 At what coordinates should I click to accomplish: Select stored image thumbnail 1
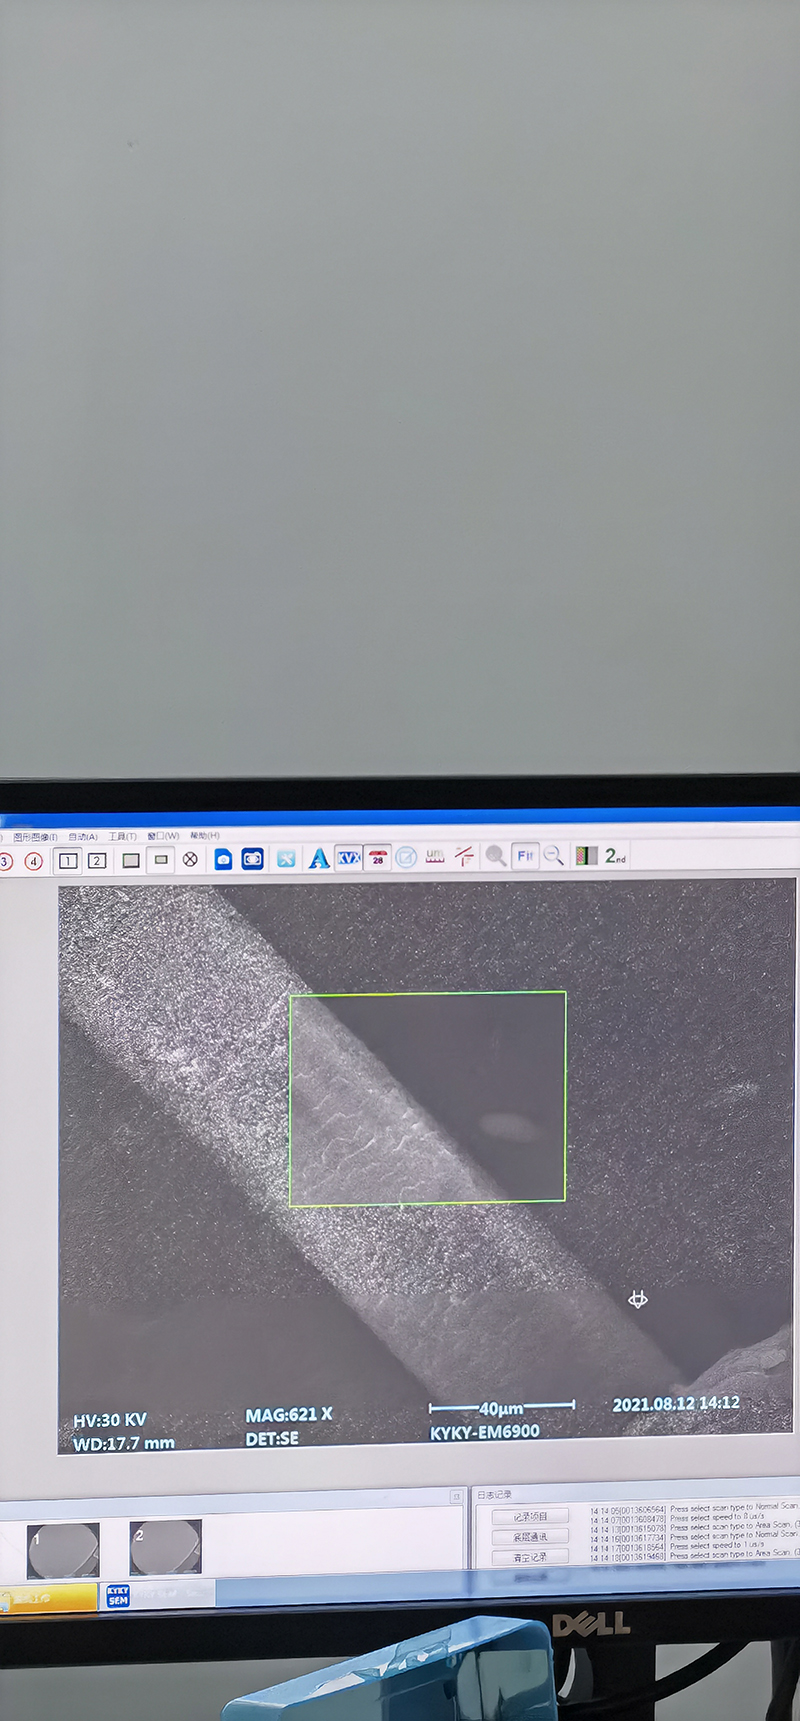coord(63,1549)
